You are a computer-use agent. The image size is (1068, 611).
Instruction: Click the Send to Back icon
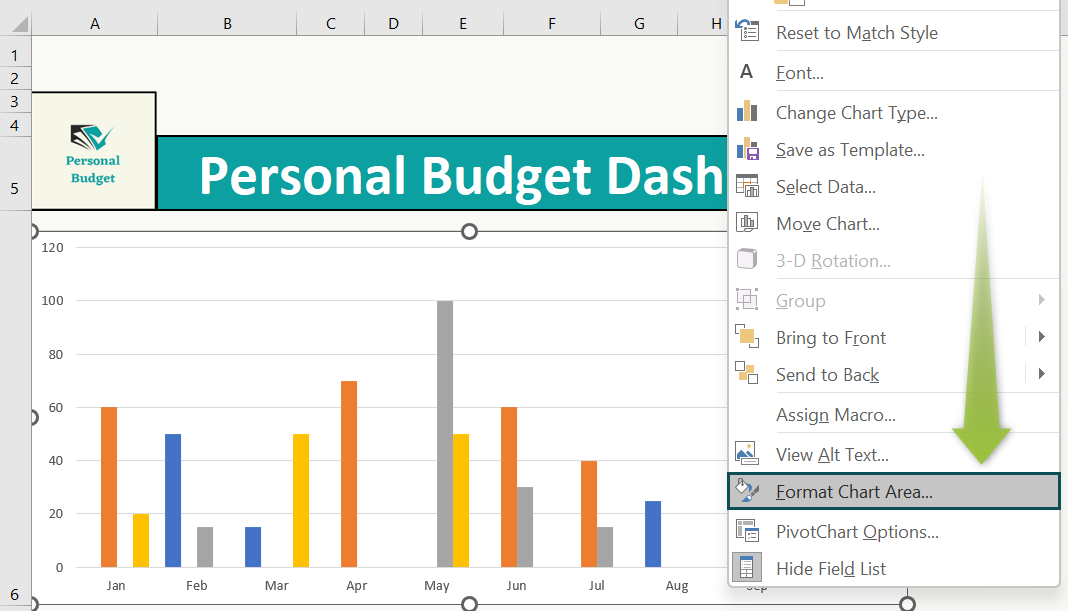pyautogui.click(x=747, y=373)
